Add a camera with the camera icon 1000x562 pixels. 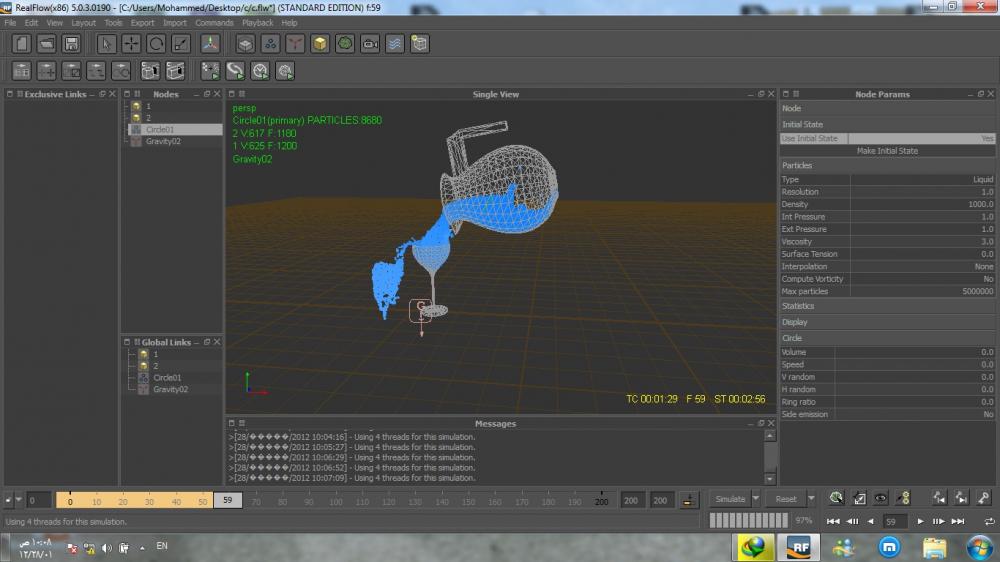[370, 44]
